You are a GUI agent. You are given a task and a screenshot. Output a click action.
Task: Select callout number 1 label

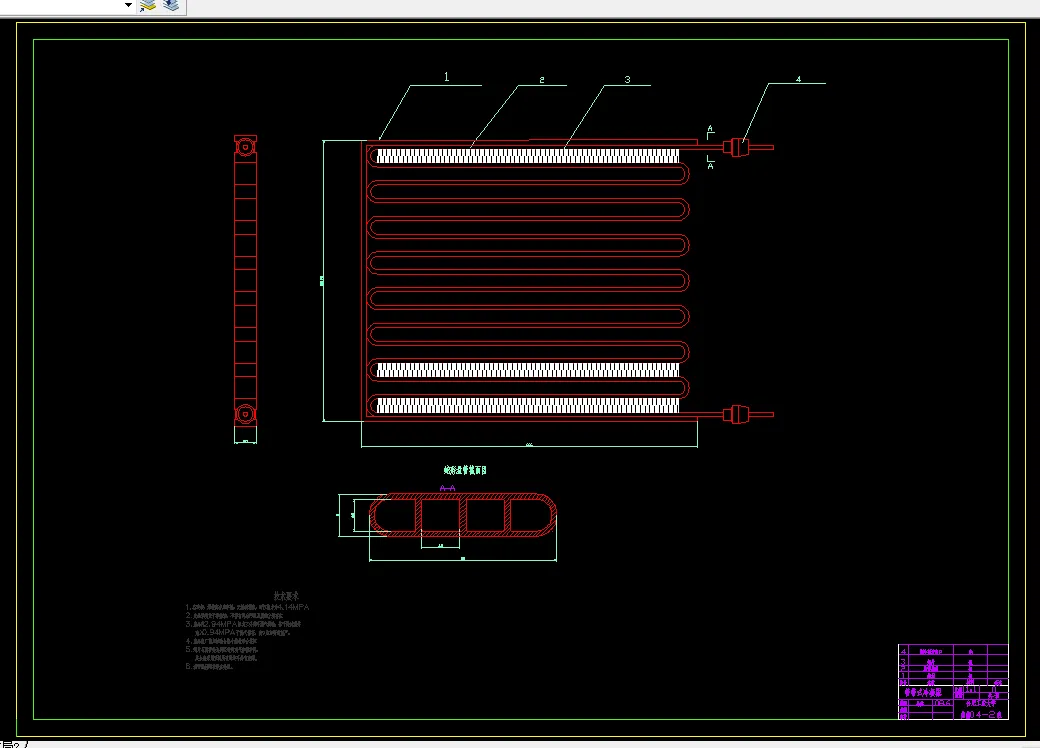point(446,77)
